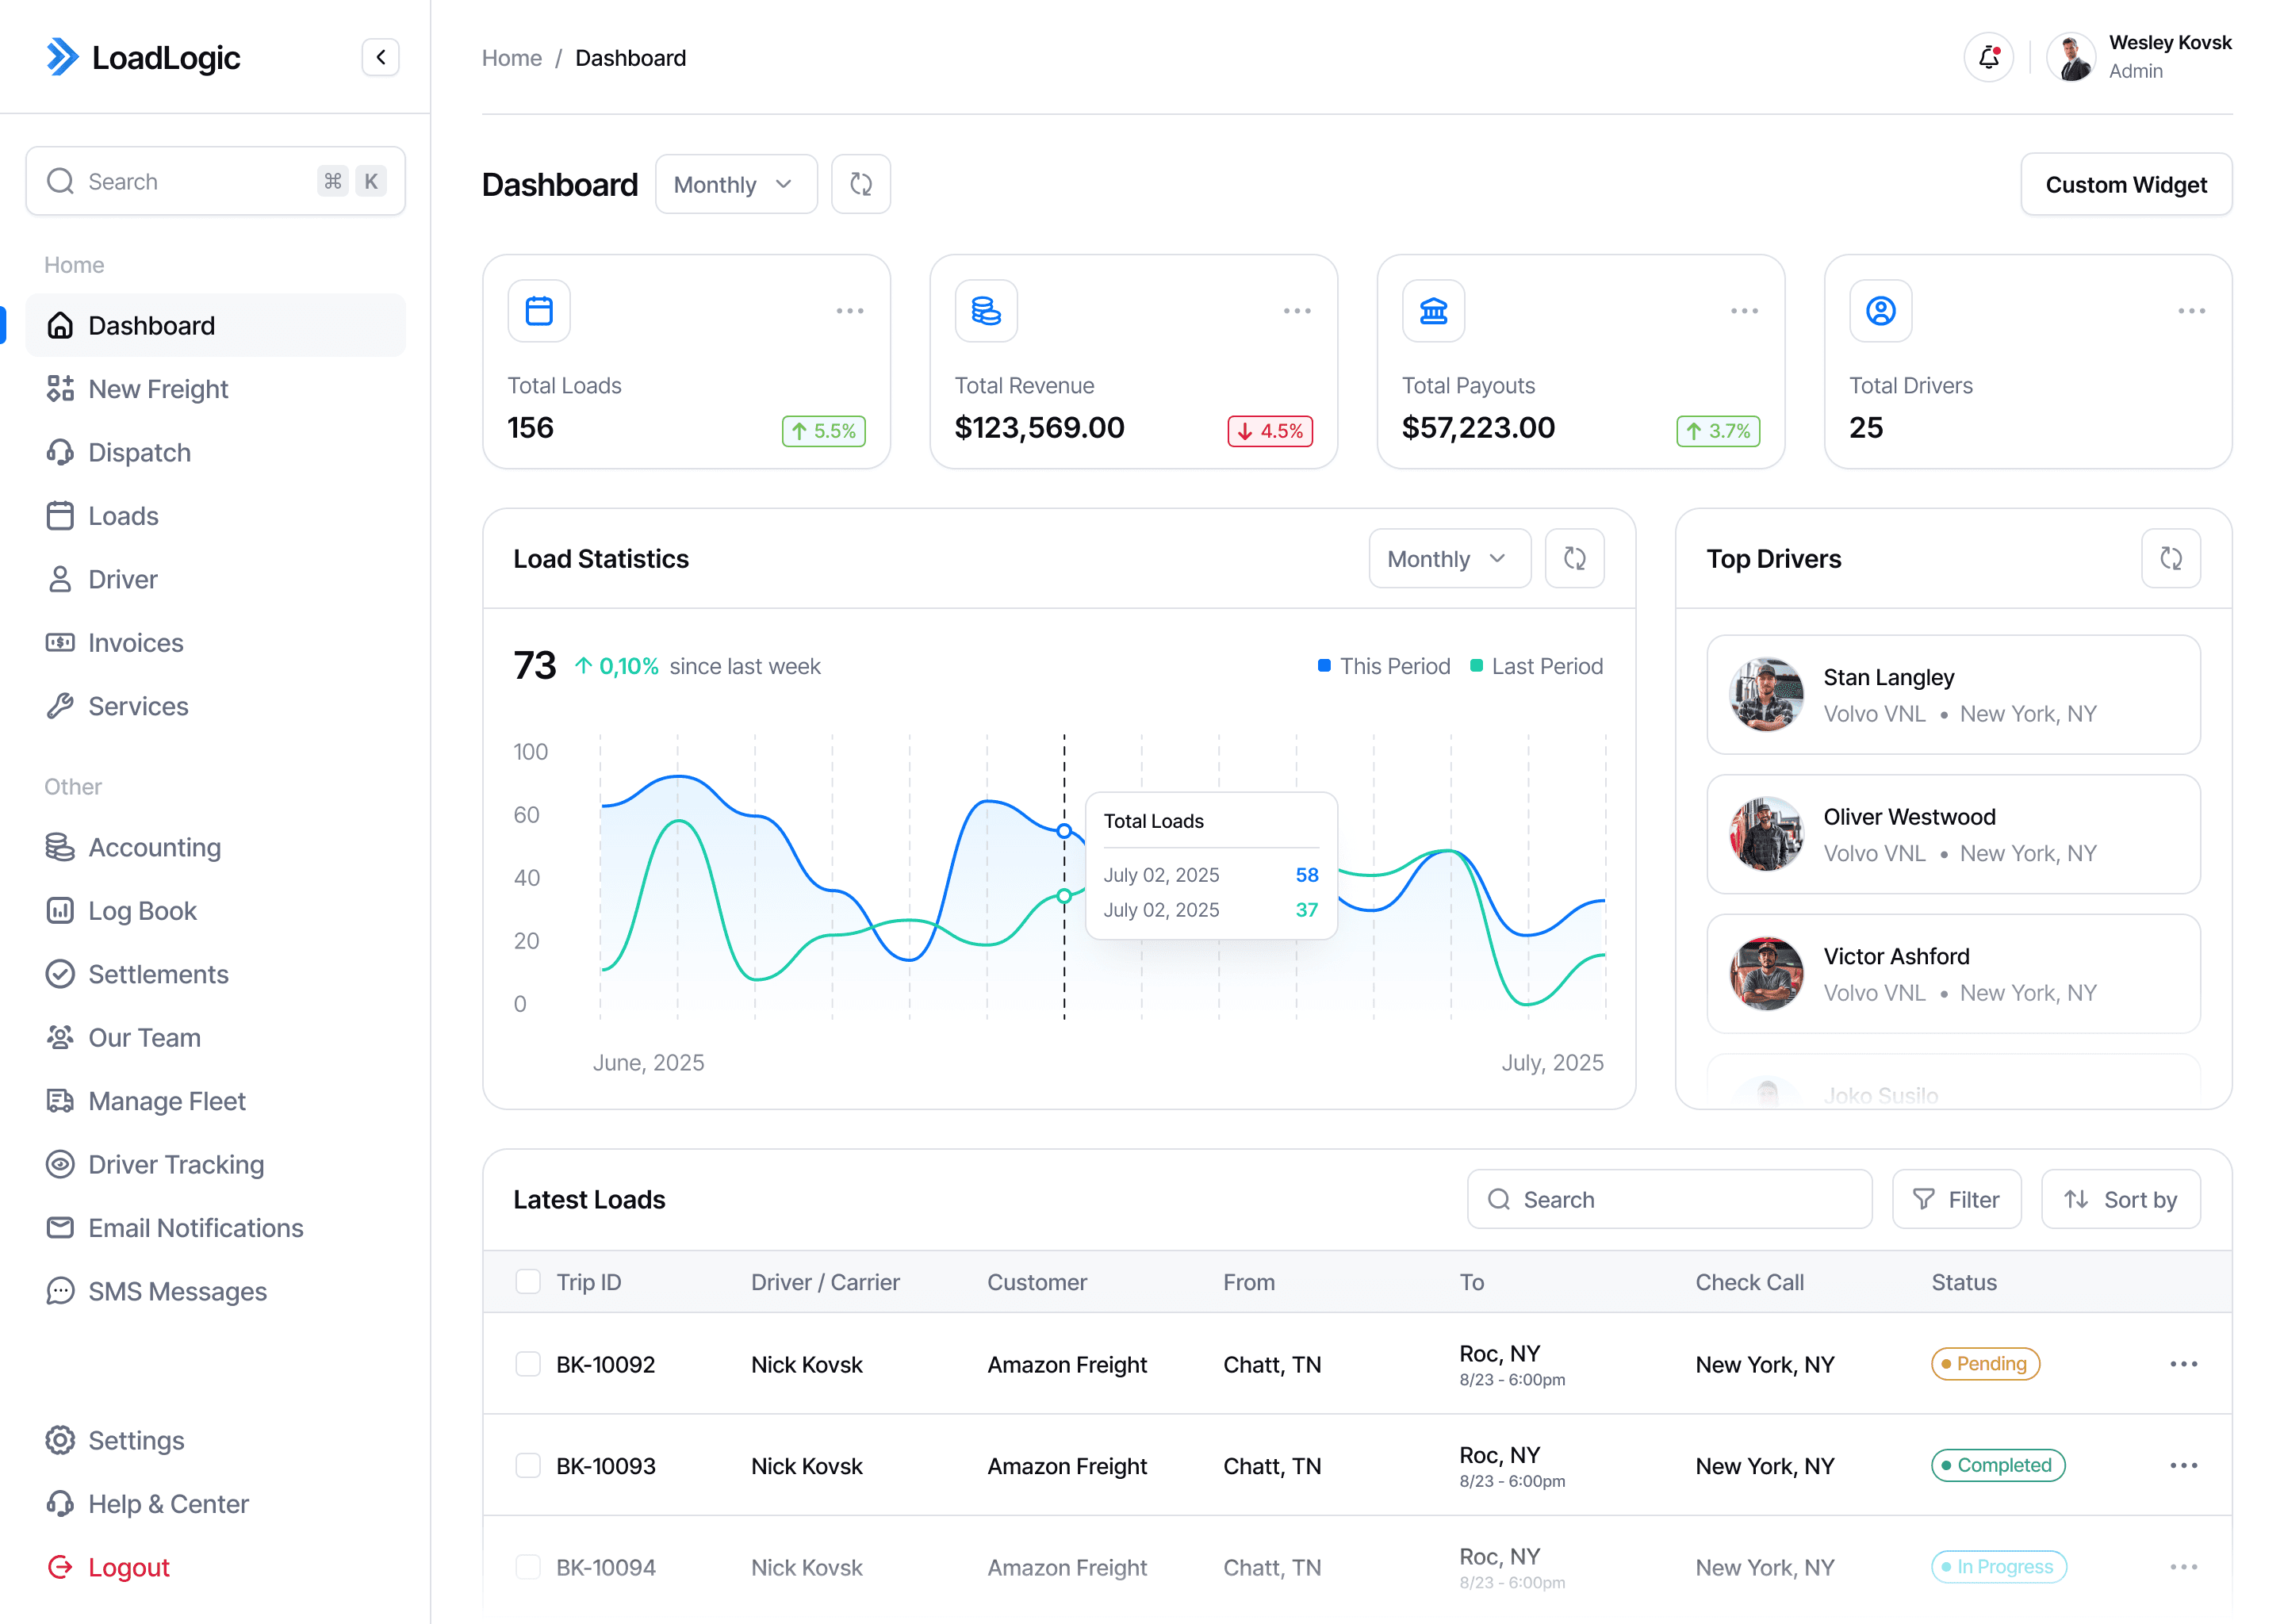
Task: Refresh the Load Statistics chart
Action: [x=1574, y=558]
